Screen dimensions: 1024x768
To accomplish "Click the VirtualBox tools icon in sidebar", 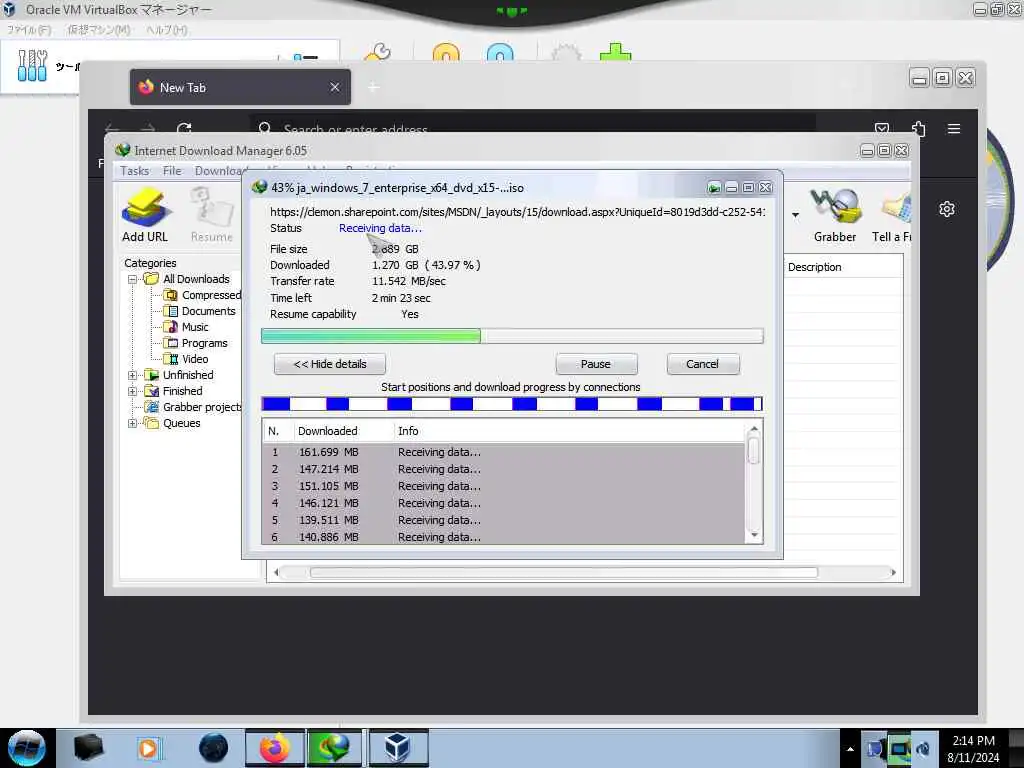I will (32, 65).
